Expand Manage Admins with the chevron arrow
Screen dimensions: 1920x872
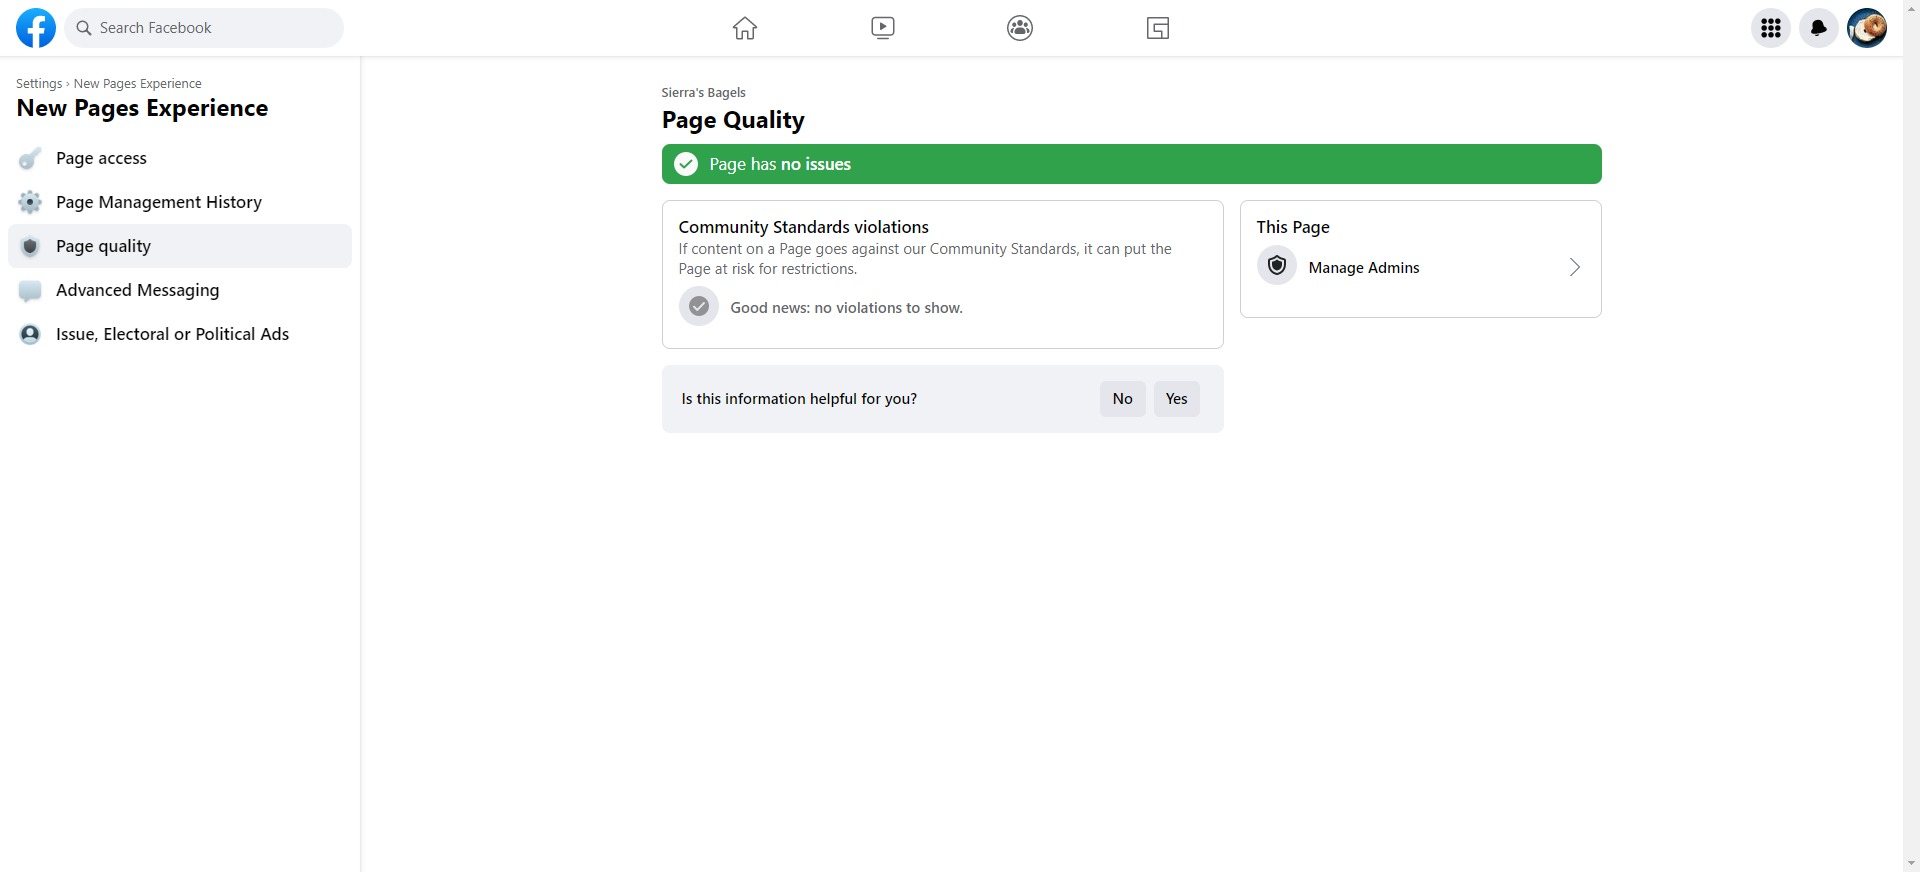(x=1574, y=267)
